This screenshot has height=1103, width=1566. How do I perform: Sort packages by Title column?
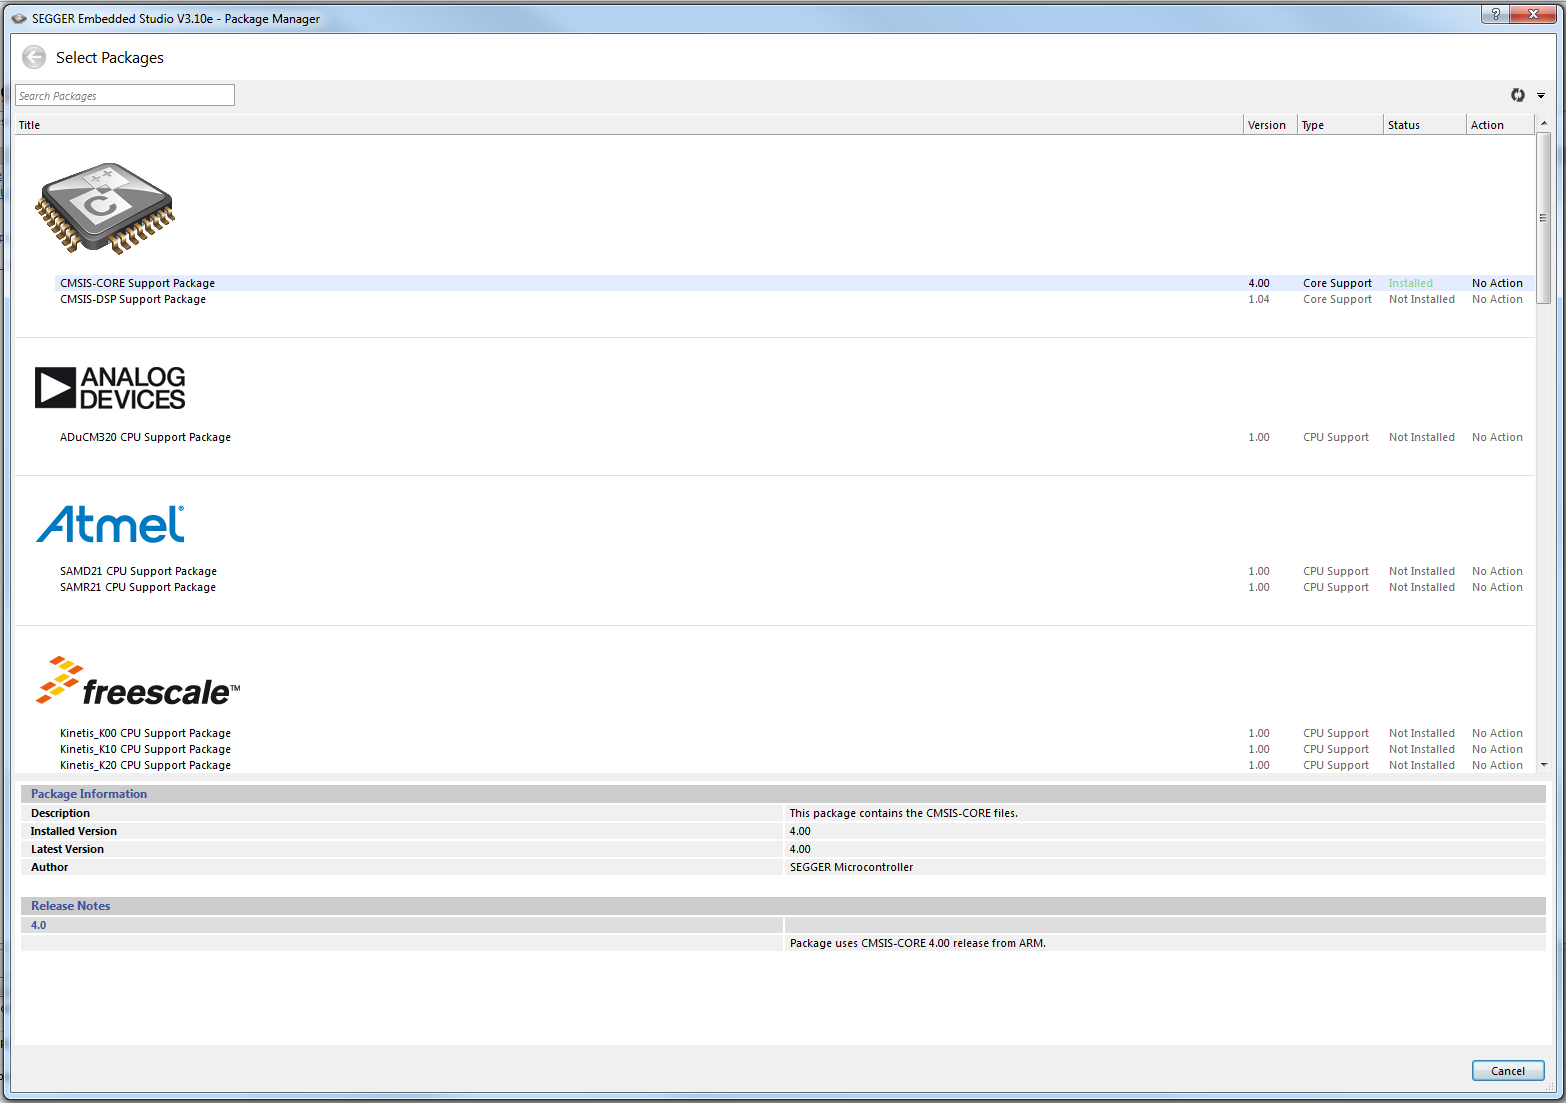pyautogui.click(x=629, y=125)
